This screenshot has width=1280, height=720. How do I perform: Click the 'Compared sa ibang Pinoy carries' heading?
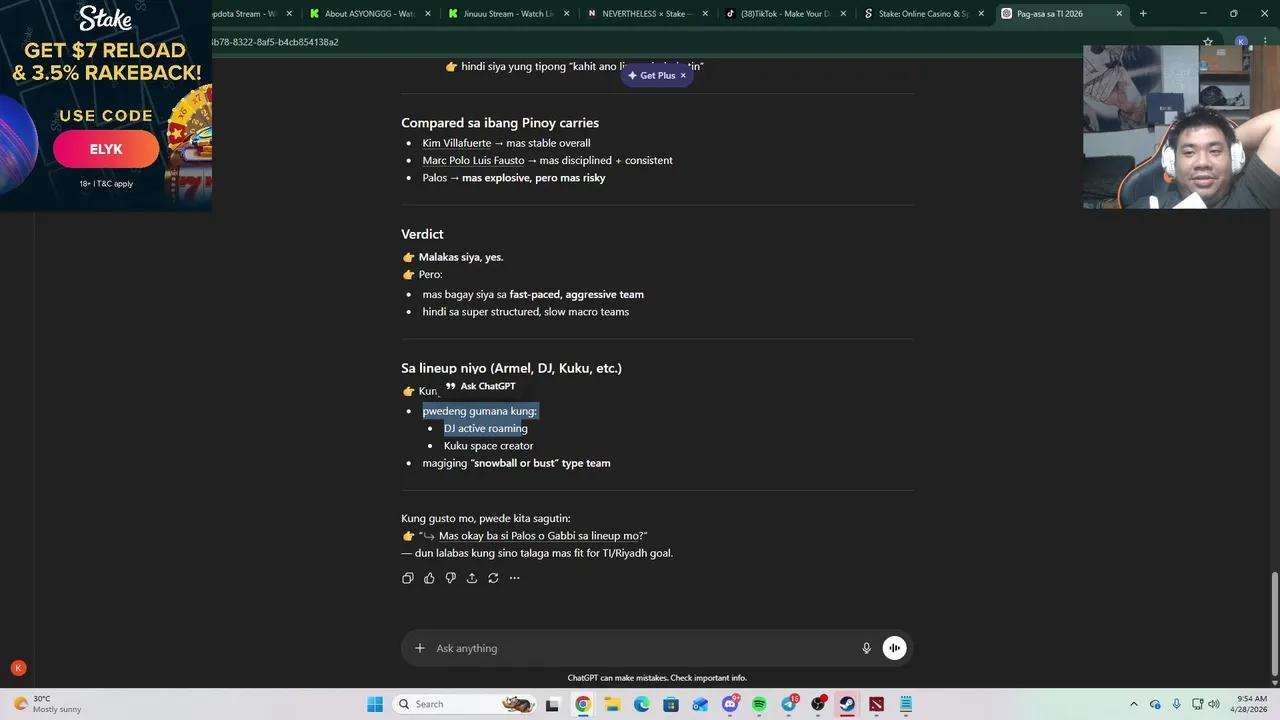tap(500, 123)
